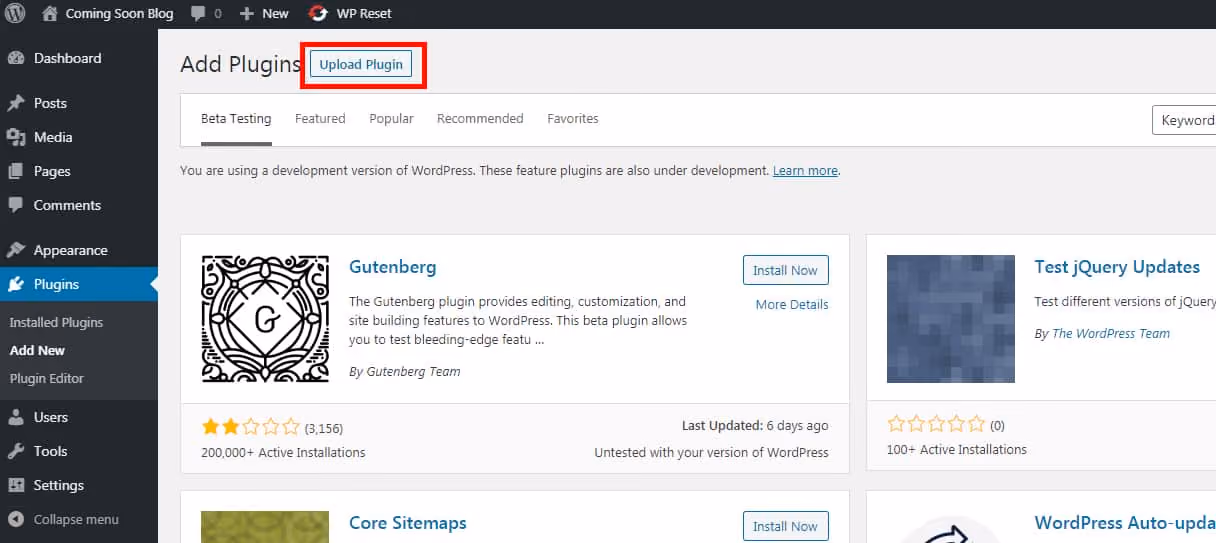Click Coming Soon Blog site name
The image size is (1216, 543).
coord(119,14)
